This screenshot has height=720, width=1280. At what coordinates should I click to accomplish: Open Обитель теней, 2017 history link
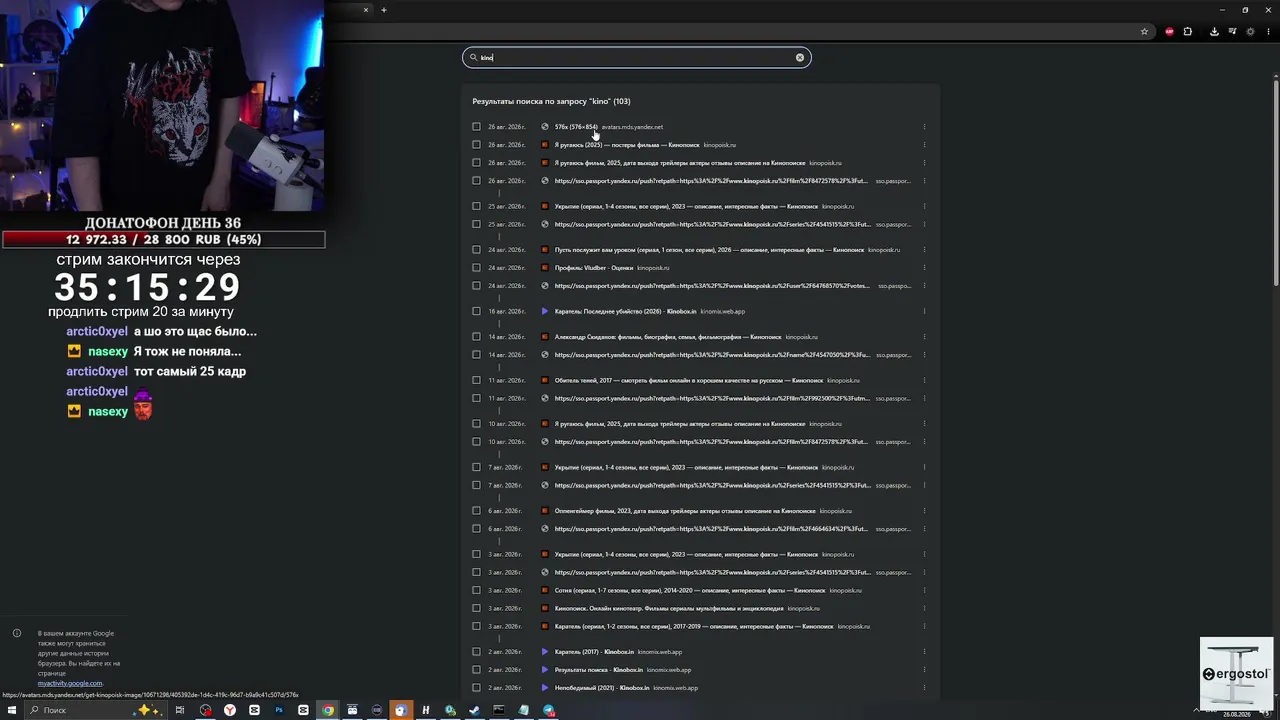click(689, 380)
